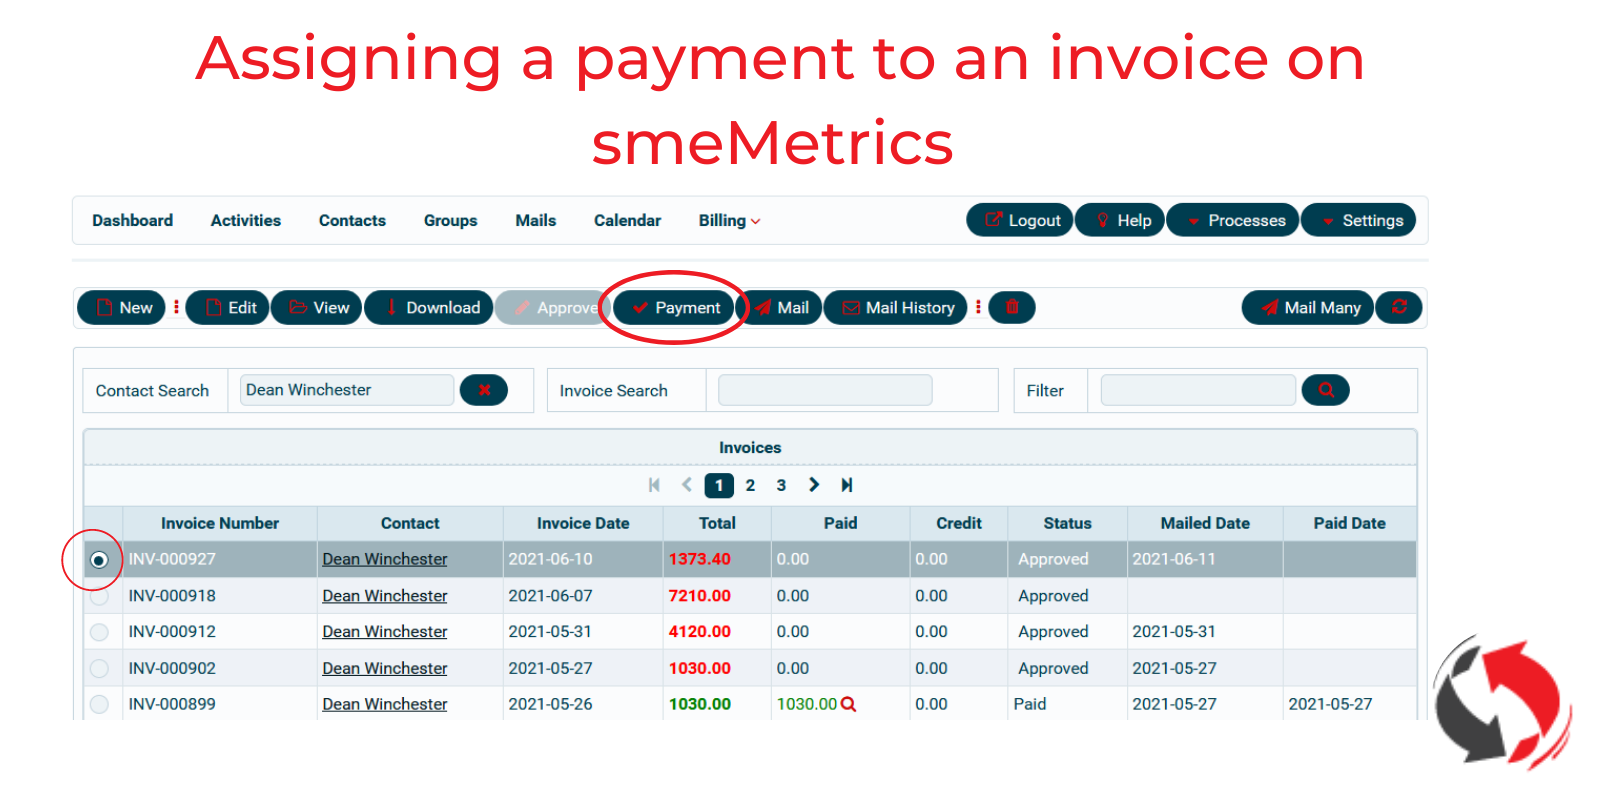1600x800 pixels.
Task: Open Mail History
Action: [896, 307]
